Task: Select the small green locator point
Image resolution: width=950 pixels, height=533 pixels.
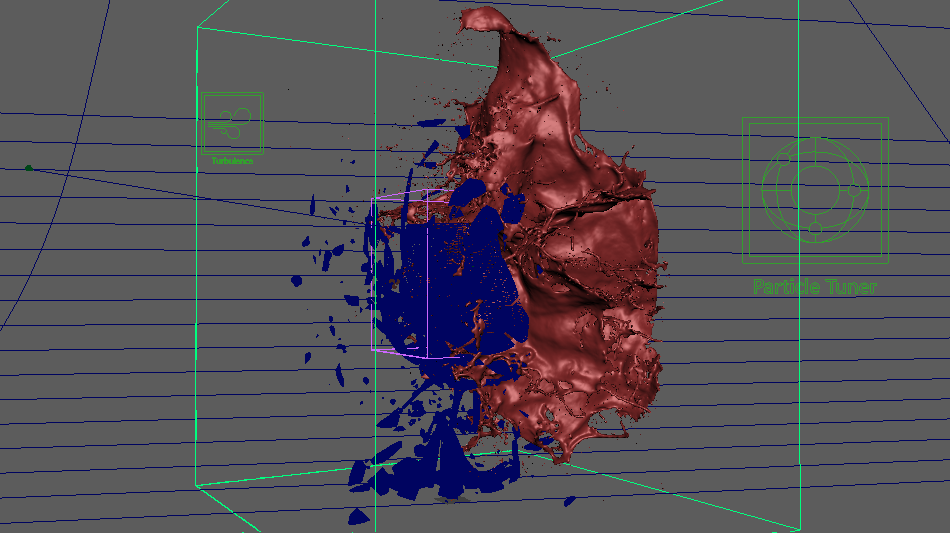Action: coord(28,168)
